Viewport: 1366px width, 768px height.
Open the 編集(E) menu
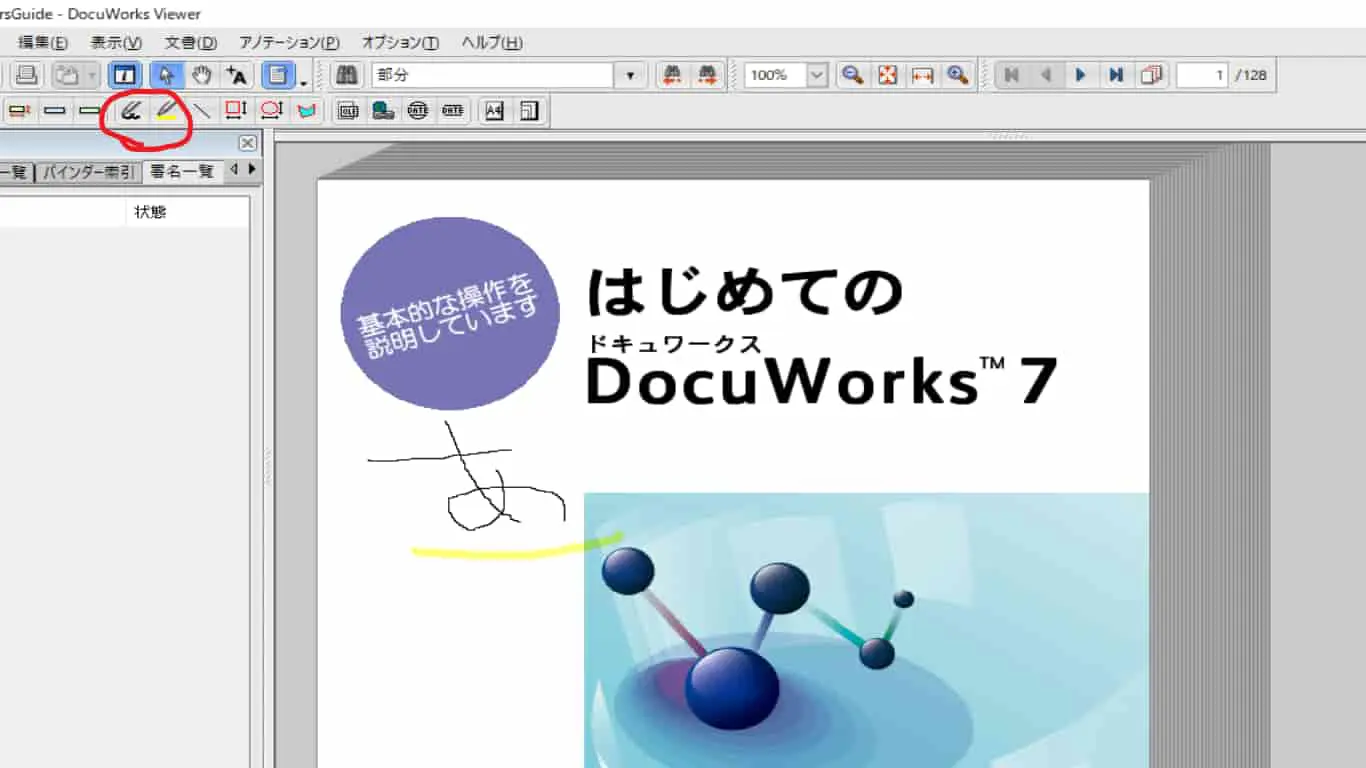43,42
